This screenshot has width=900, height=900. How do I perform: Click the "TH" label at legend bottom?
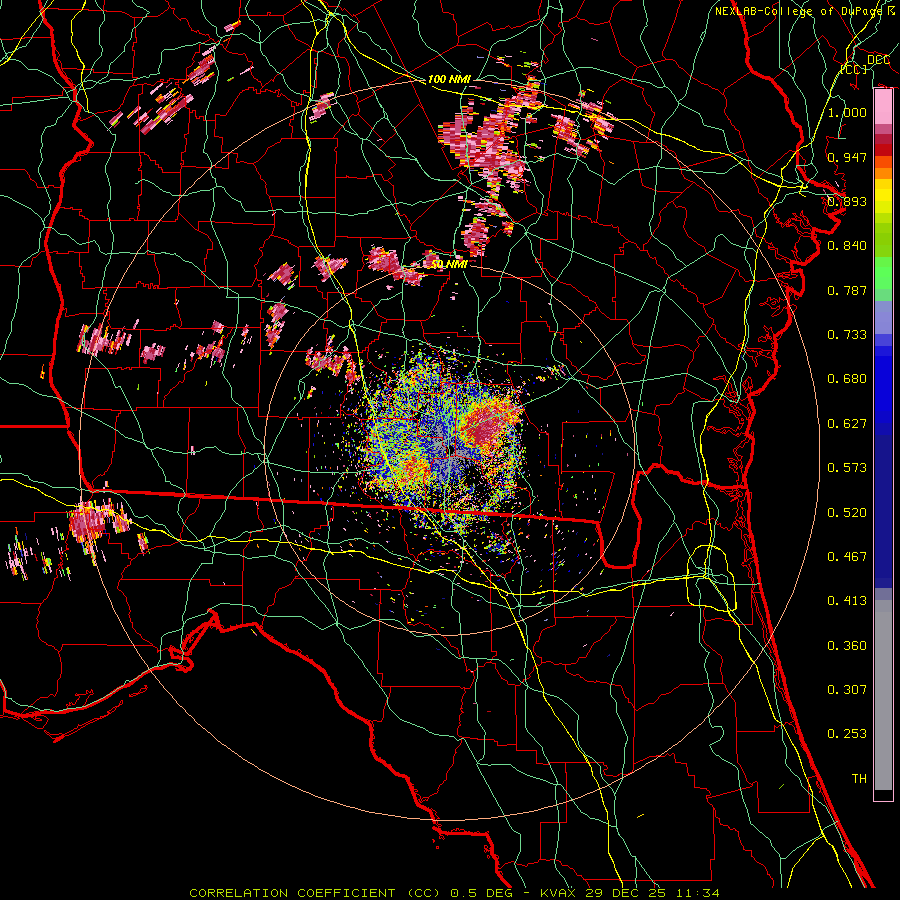[x=859, y=779]
